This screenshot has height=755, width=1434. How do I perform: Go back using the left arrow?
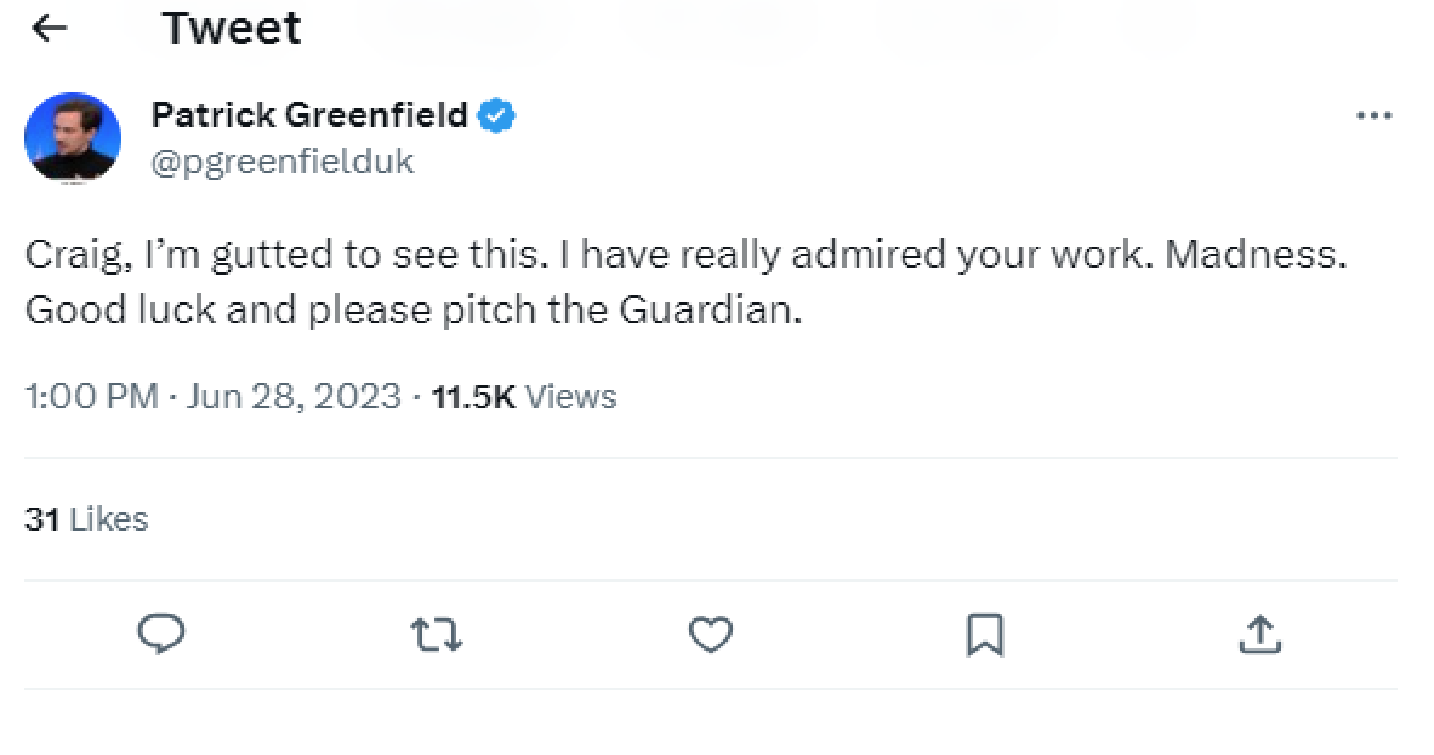[x=49, y=29]
